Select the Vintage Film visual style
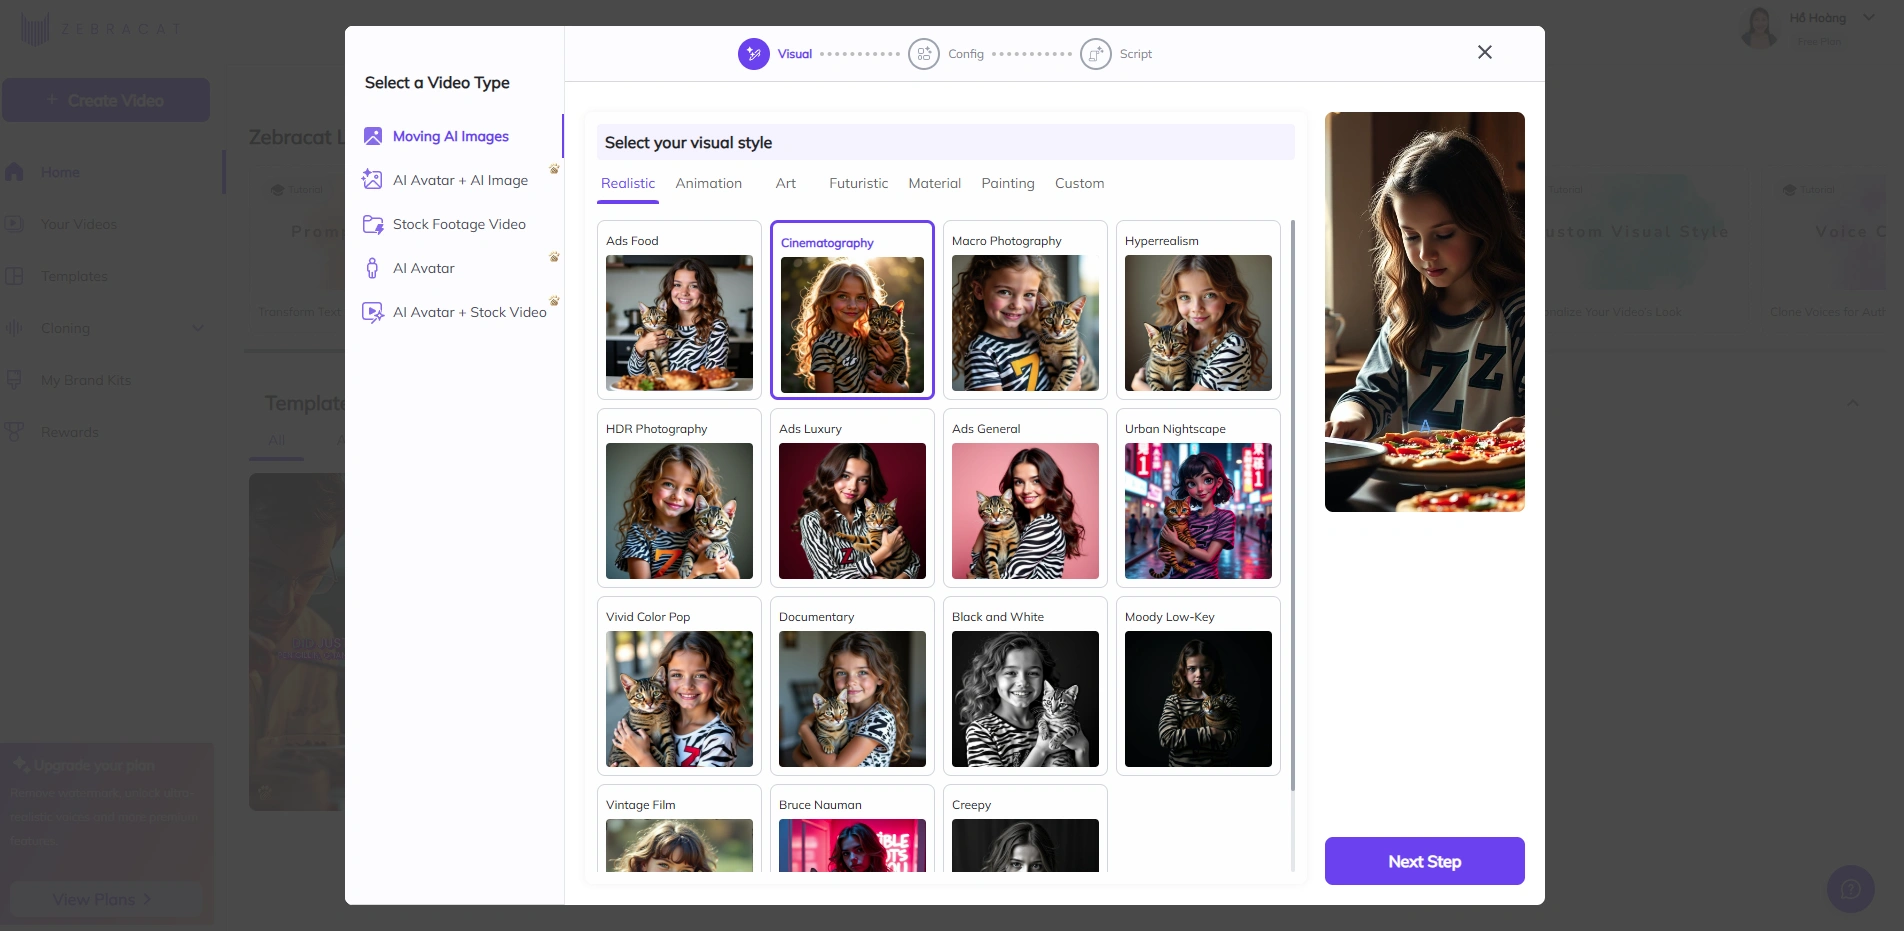This screenshot has width=1904, height=931. (x=679, y=828)
